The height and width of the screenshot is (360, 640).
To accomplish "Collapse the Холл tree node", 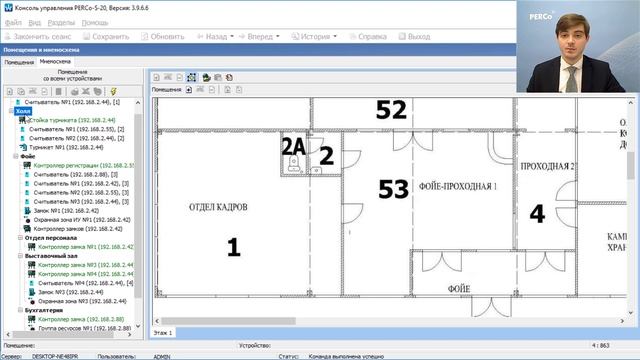I will point(11,111).
